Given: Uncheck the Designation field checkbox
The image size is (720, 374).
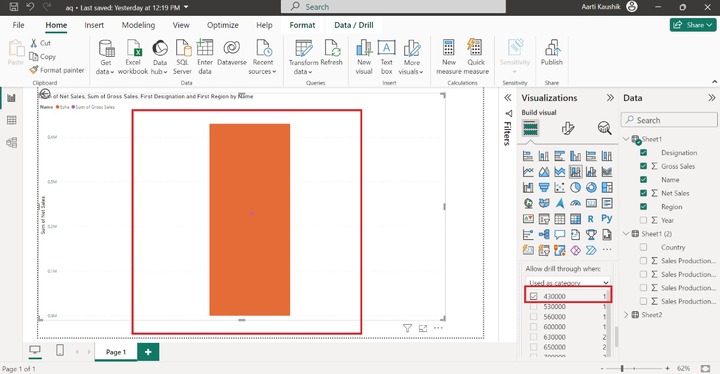Looking at the screenshot, I should [643, 153].
